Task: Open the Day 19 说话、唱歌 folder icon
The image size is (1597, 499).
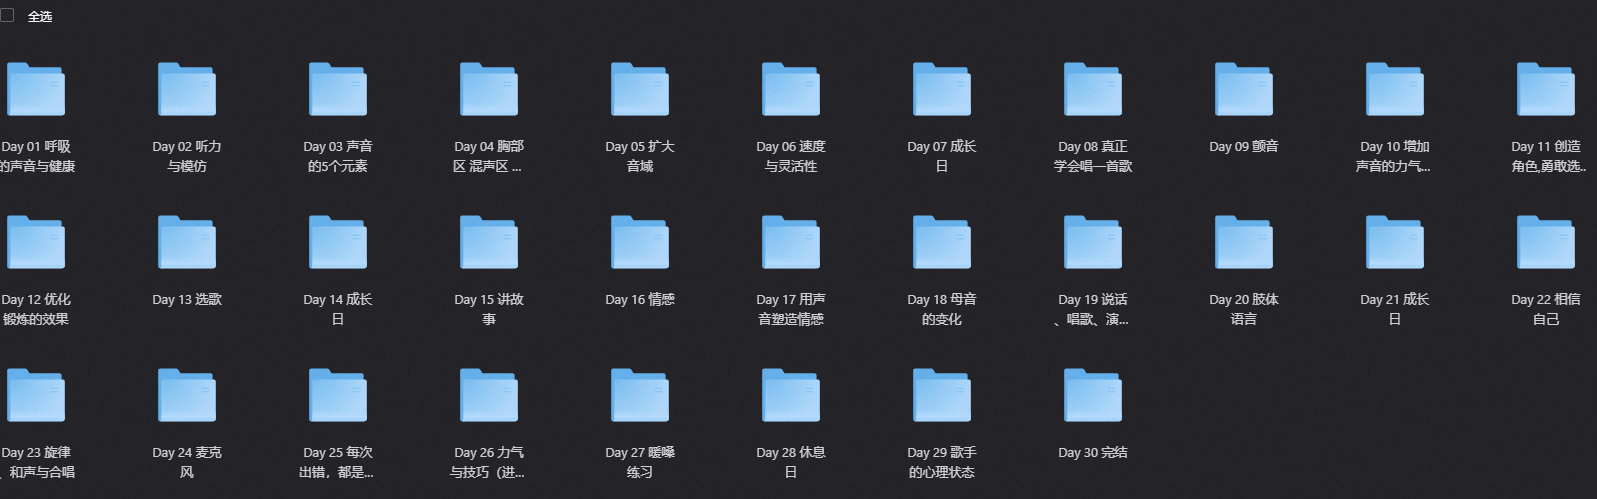Action: point(1093,242)
